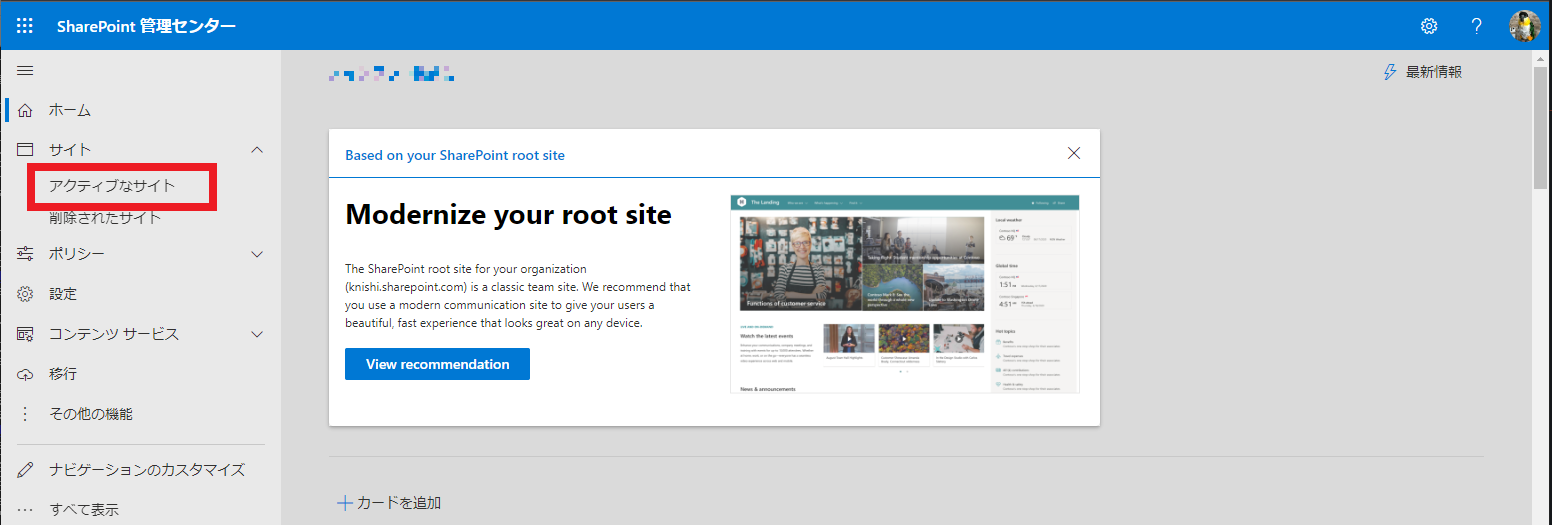The height and width of the screenshot is (525, 1552).
Task: Open the user profile avatar
Action: (x=1524, y=26)
